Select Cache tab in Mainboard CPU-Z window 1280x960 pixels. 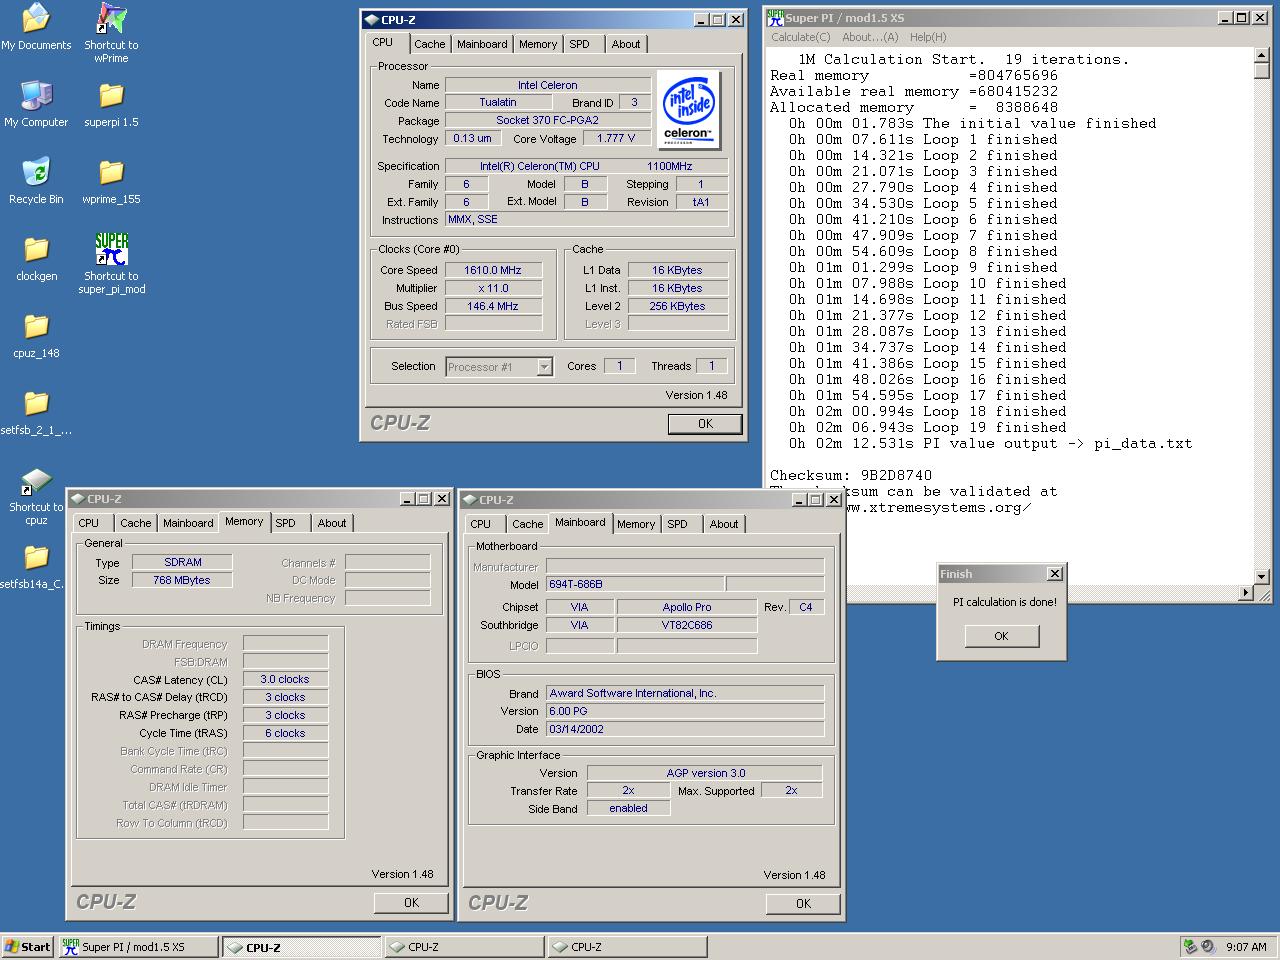[x=528, y=524]
